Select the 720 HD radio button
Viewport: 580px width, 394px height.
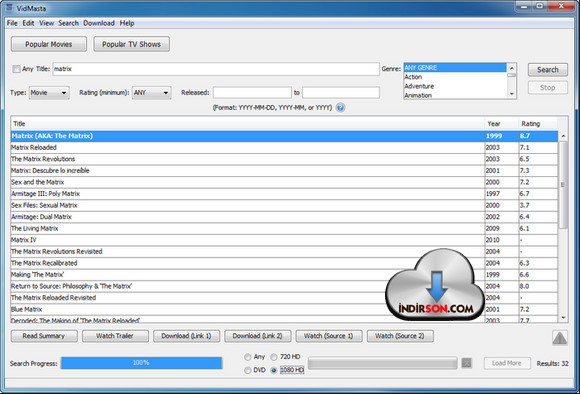point(274,357)
